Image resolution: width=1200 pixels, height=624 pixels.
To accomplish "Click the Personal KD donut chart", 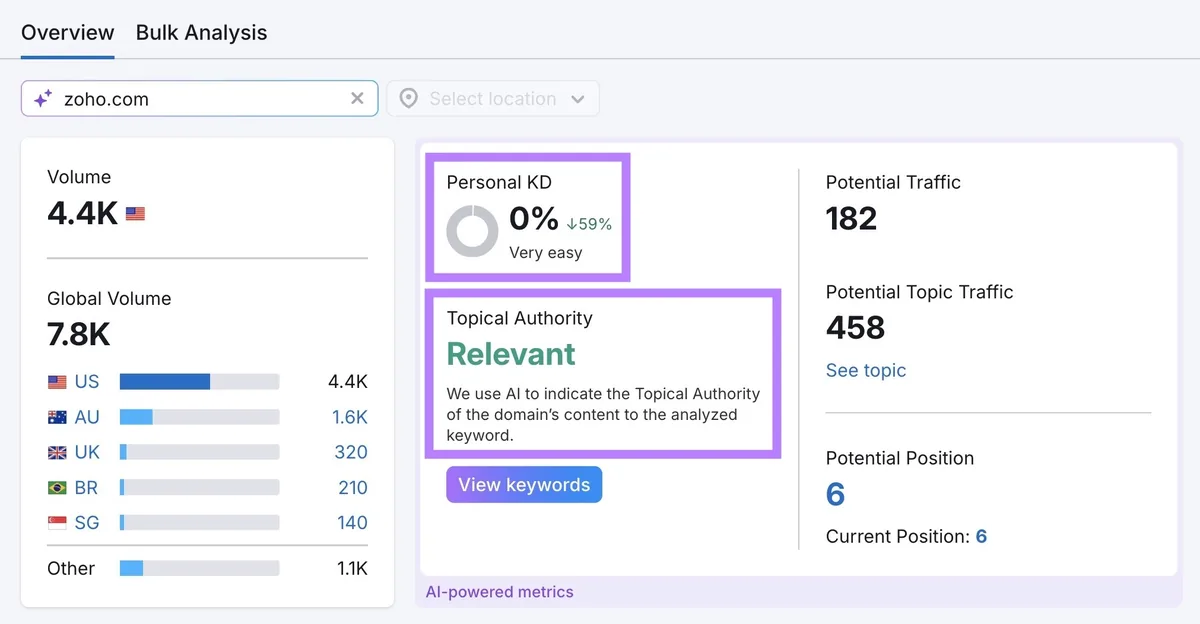I will [x=472, y=231].
